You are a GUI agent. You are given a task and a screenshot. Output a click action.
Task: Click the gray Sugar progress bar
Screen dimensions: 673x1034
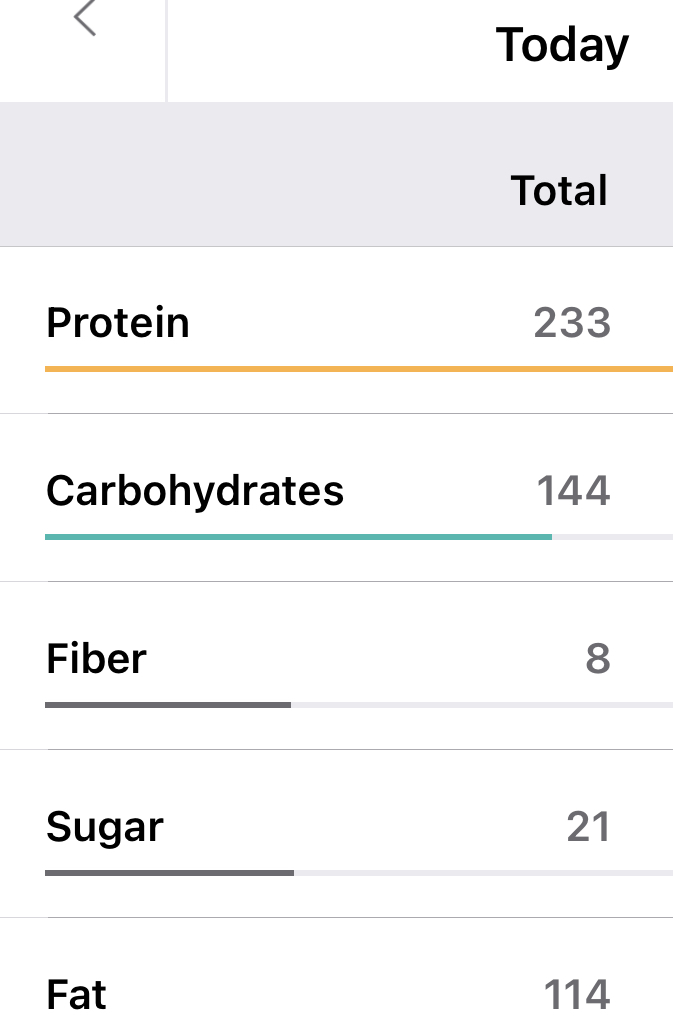pos(169,873)
